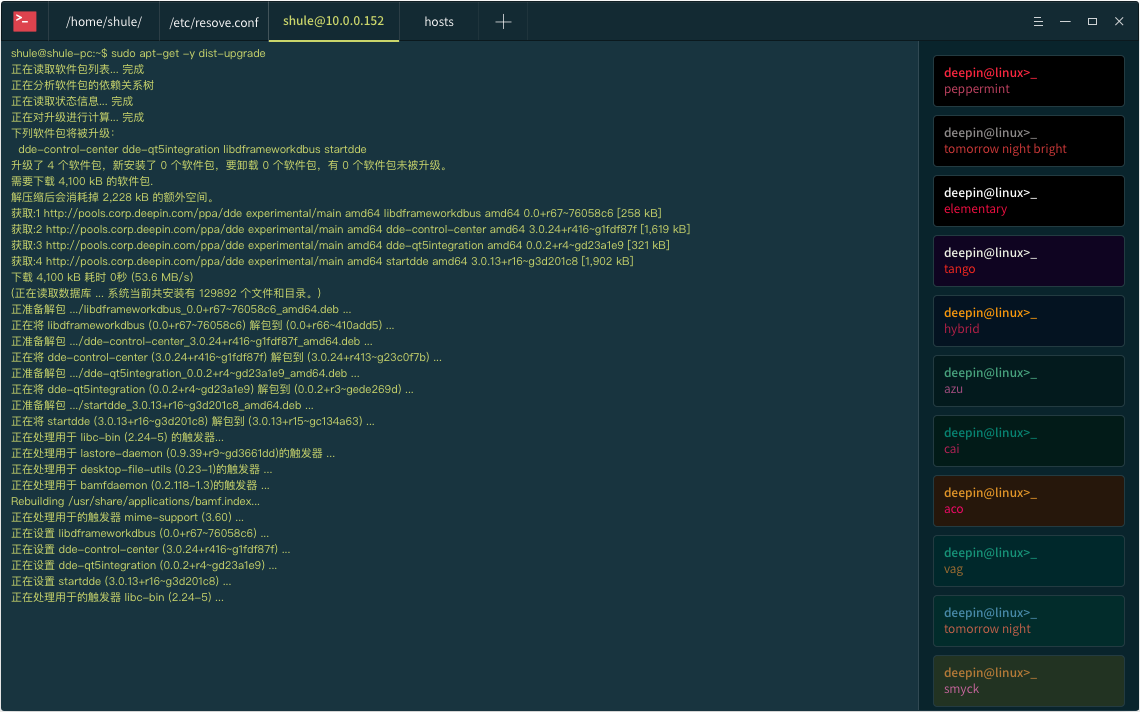
Task: Switch to the azu theme
Action: (1029, 381)
